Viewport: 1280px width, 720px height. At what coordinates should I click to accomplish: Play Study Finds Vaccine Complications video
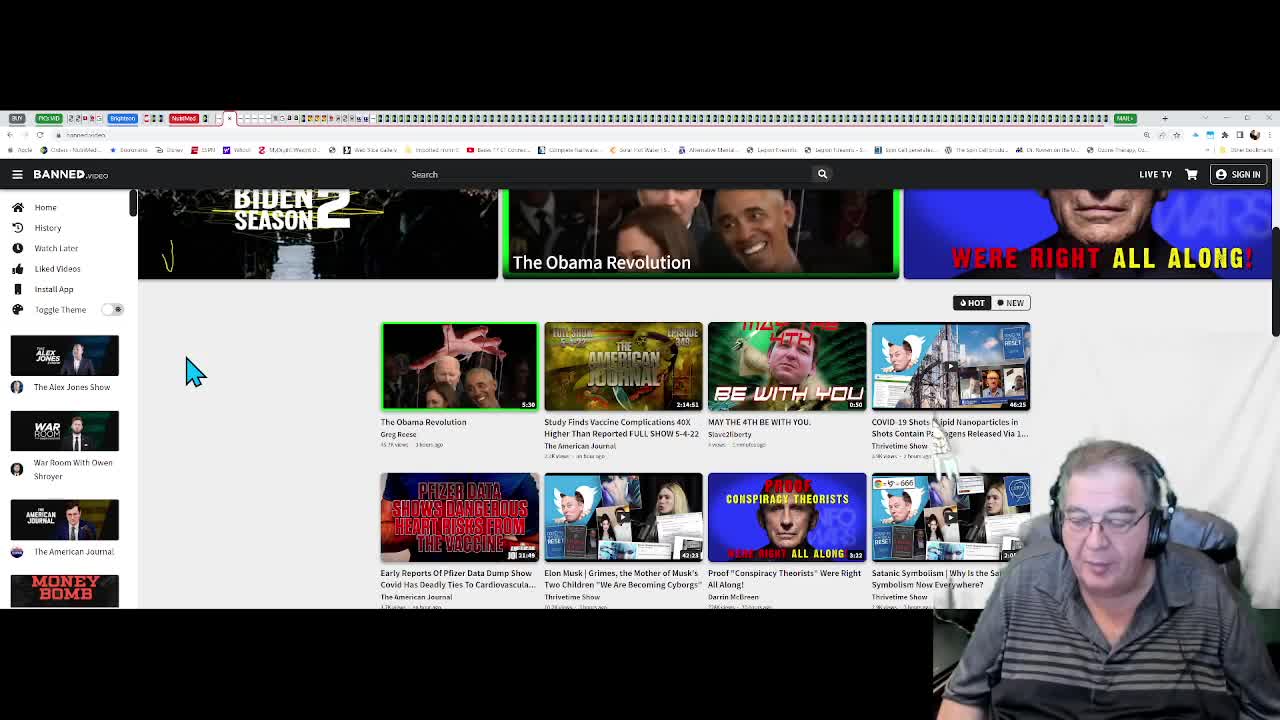point(623,366)
